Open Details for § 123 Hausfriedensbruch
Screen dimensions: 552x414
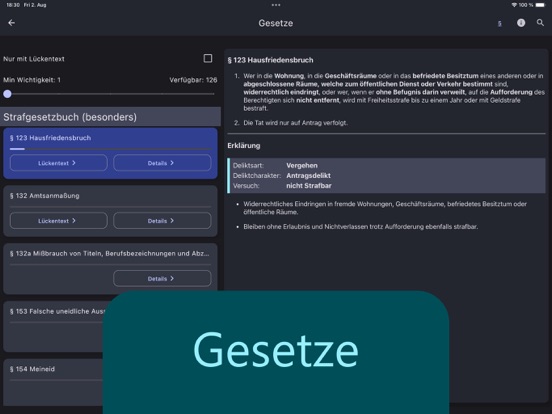[162, 163]
